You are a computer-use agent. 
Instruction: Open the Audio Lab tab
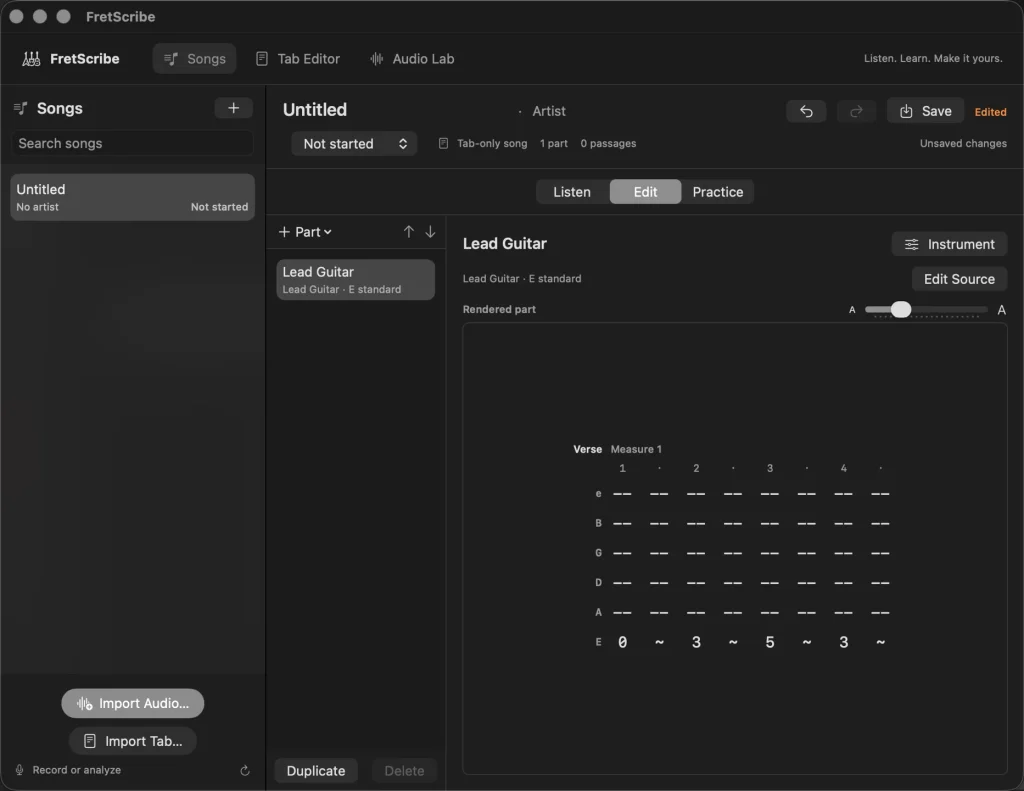412,59
